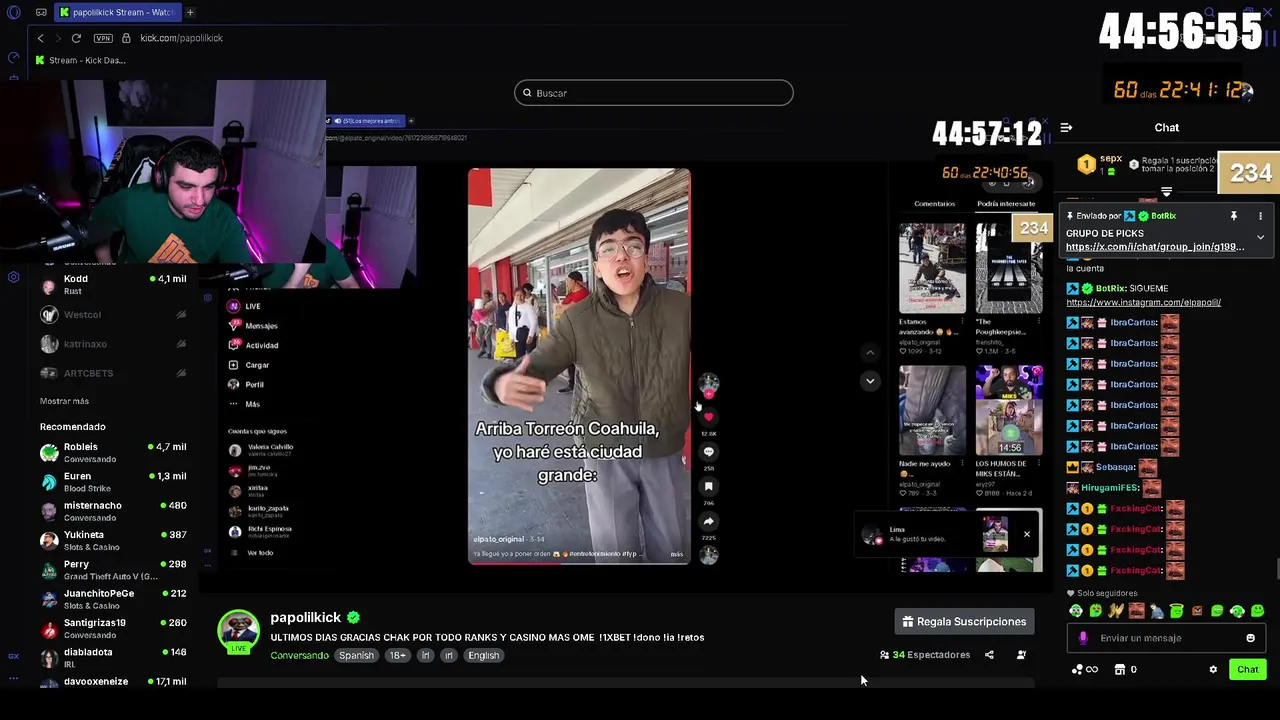Open the emoji picker in chat input
1280x720 pixels.
1250,638
